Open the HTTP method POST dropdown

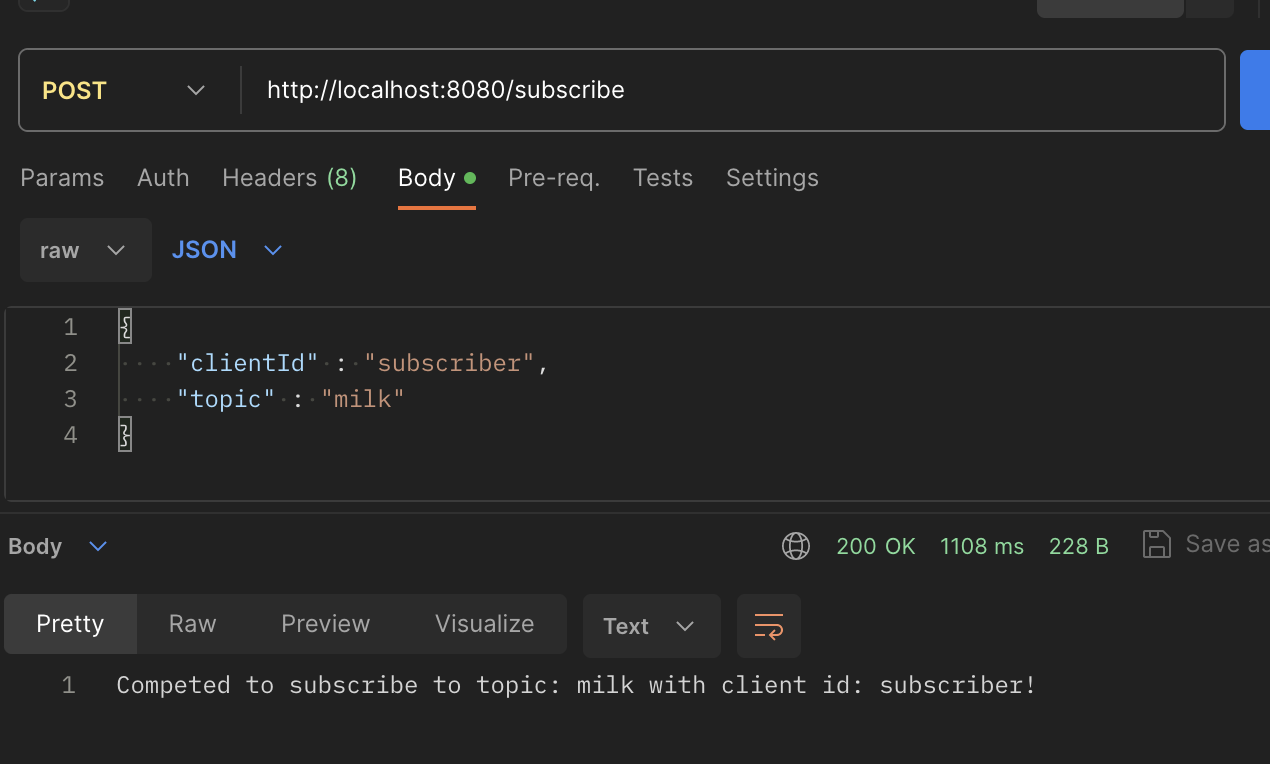tap(125, 90)
